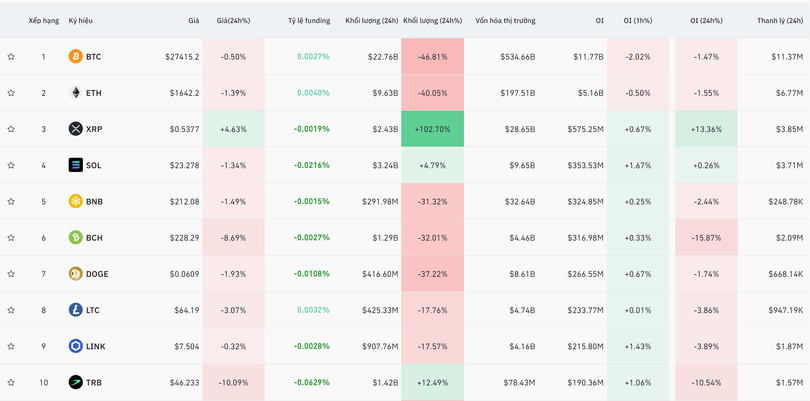Click the Chainlink (LINK) coin icon
The image size is (810, 401).
coord(75,346)
